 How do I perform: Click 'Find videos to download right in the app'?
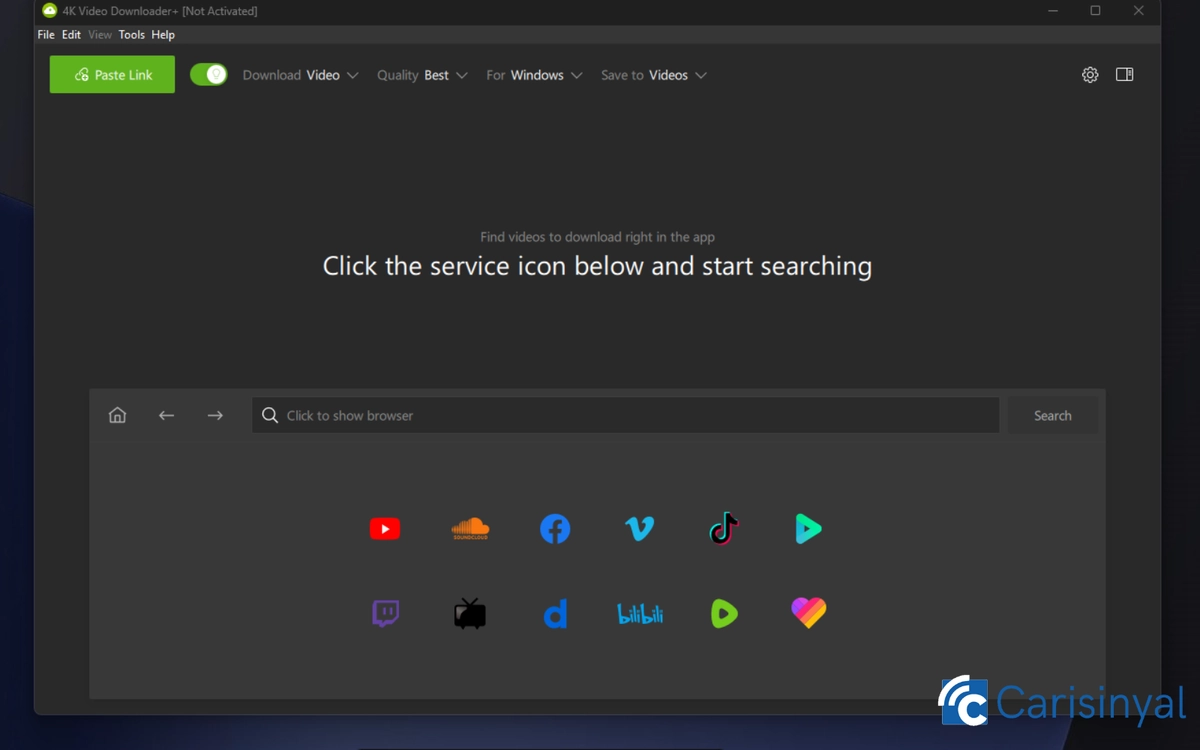click(x=597, y=237)
